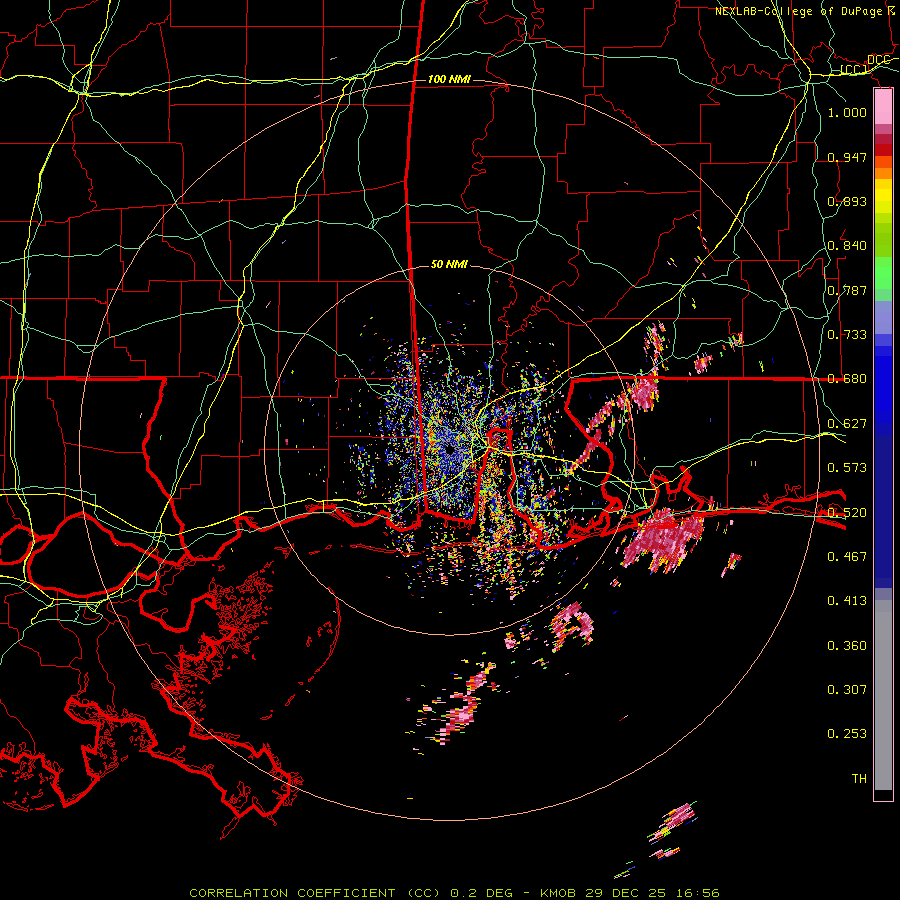The height and width of the screenshot is (900, 900).
Task: Click the NEXLAB-College of DuPage credit text
Action: (x=798, y=11)
